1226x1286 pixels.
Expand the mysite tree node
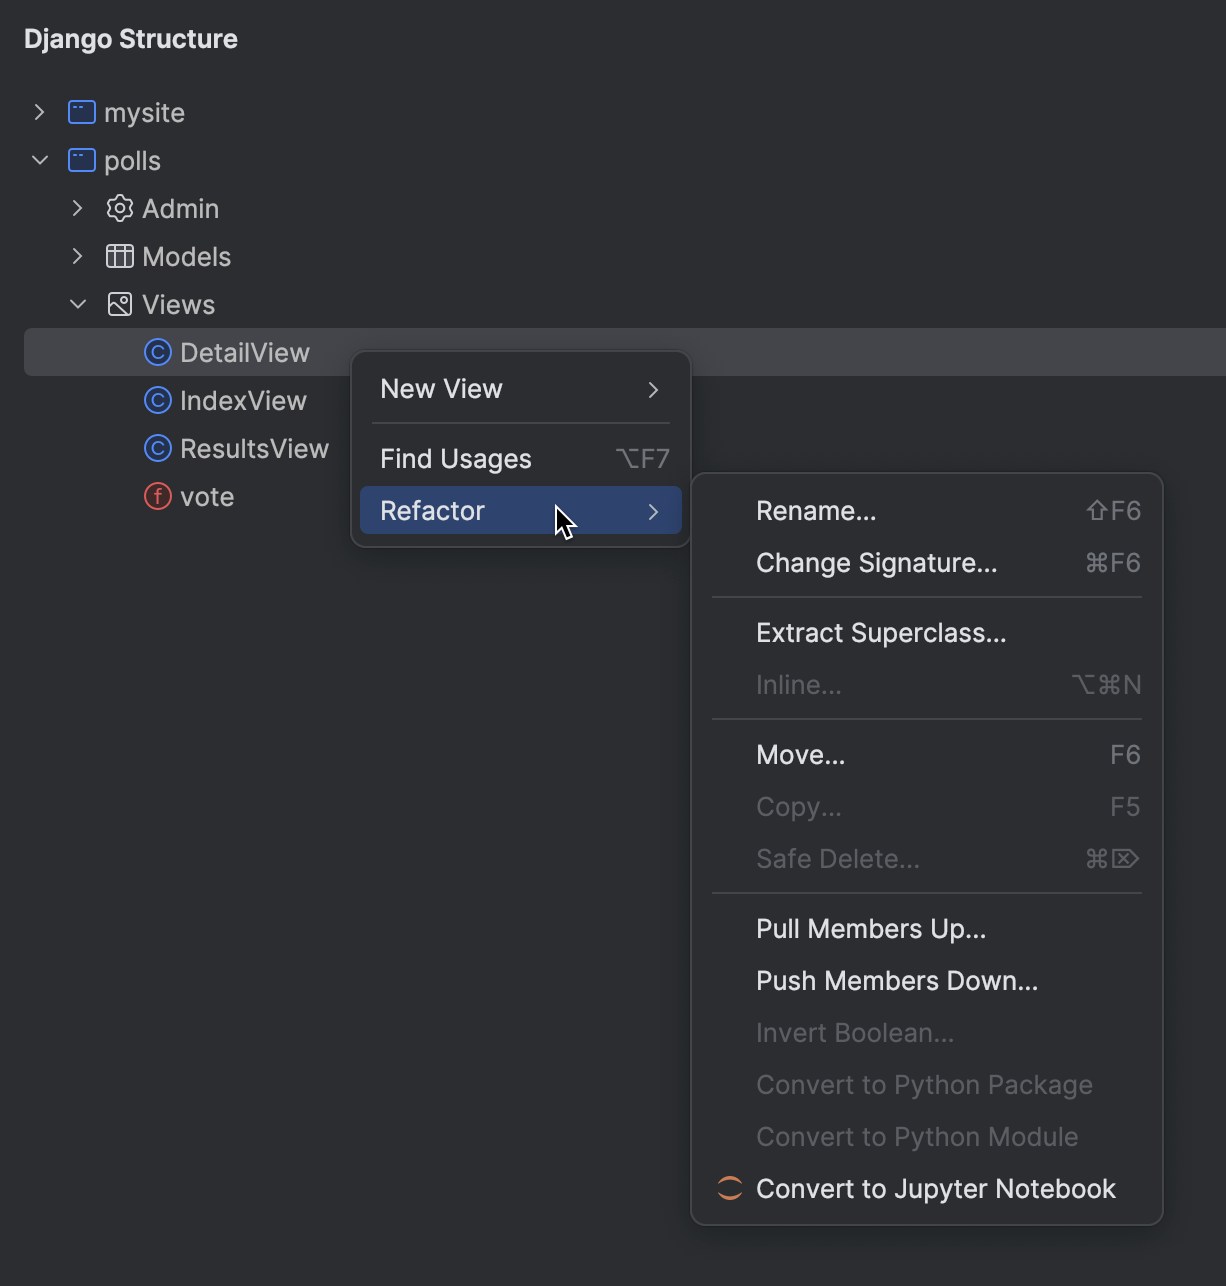[x=39, y=112]
